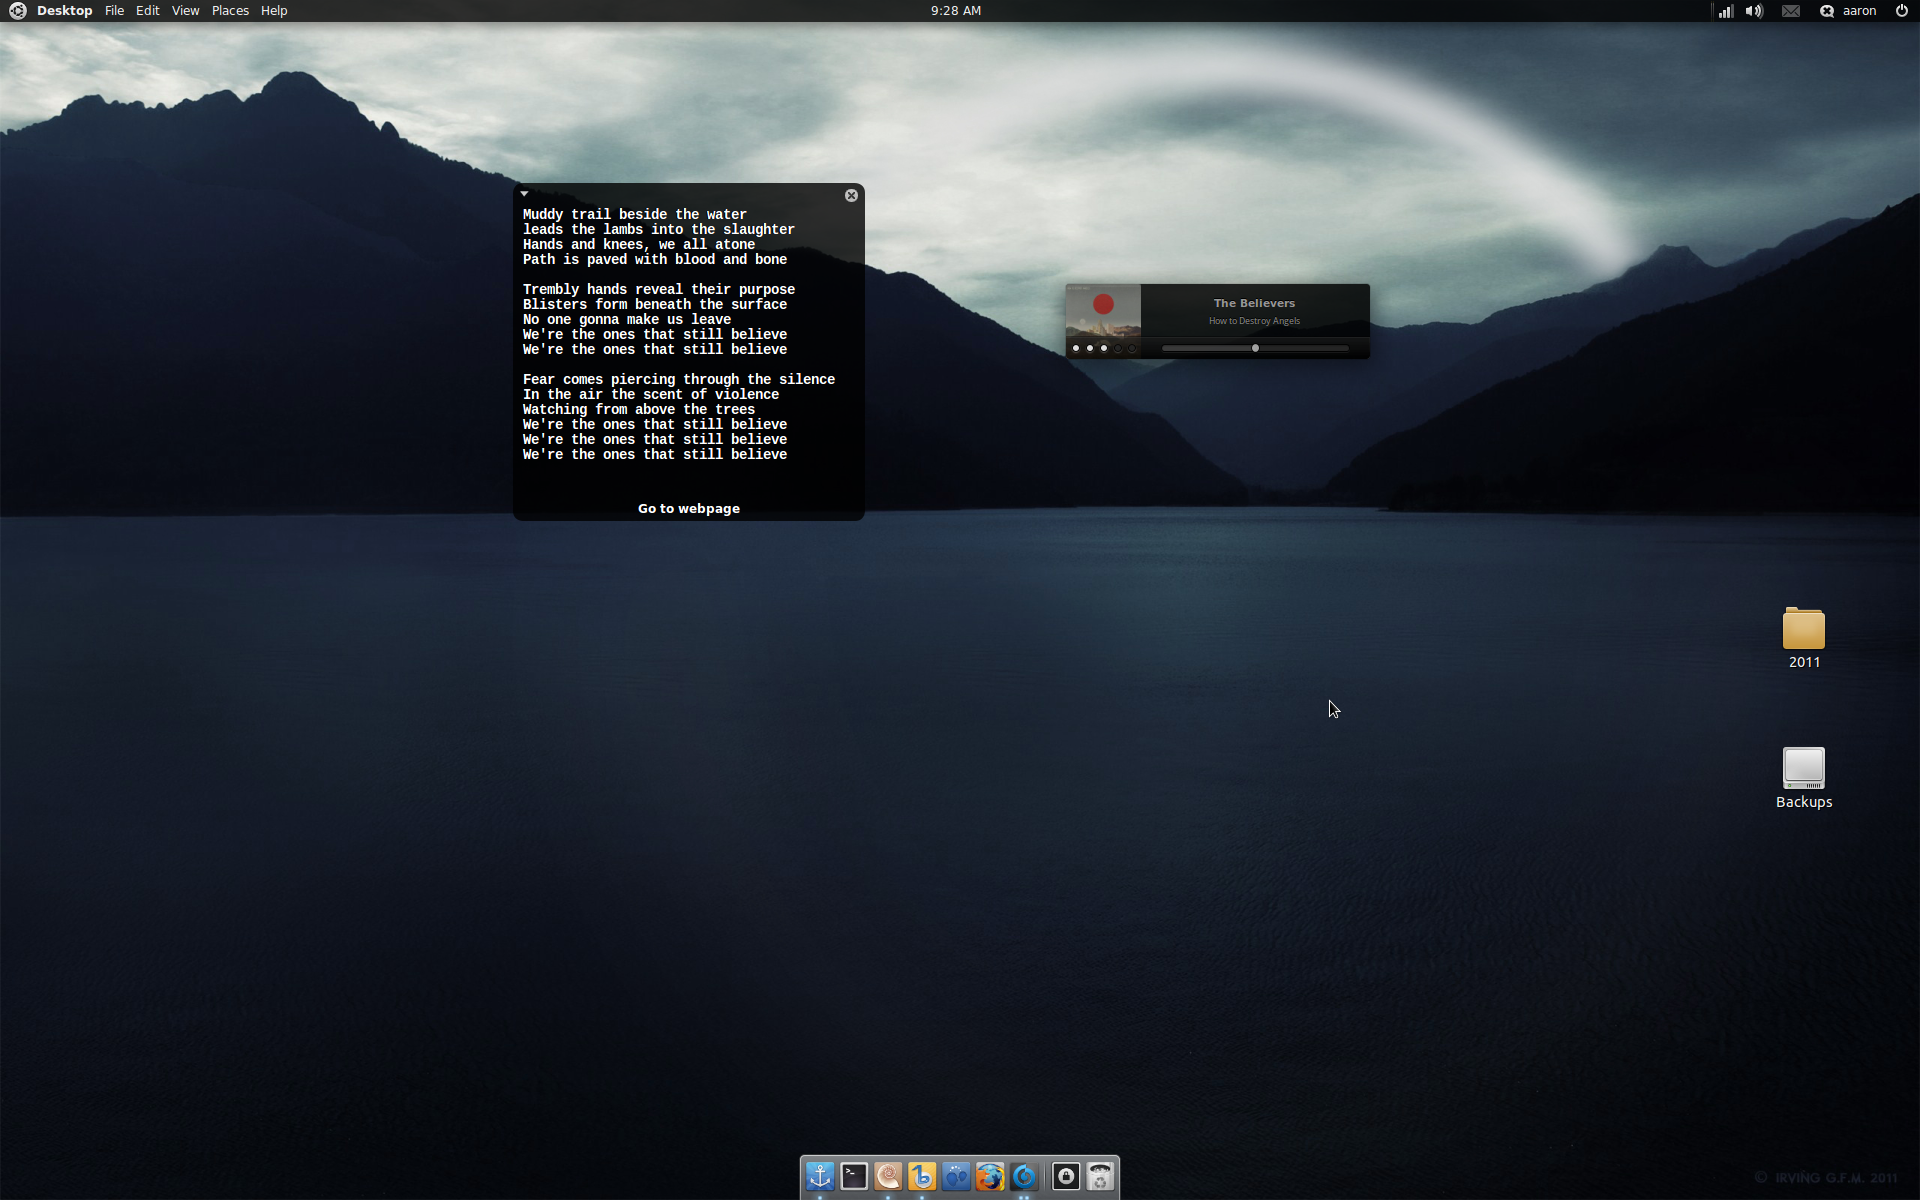Open Banshee music player from the dock
Image resolution: width=1920 pixels, height=1200 pixels.
tap(922, 1177)
